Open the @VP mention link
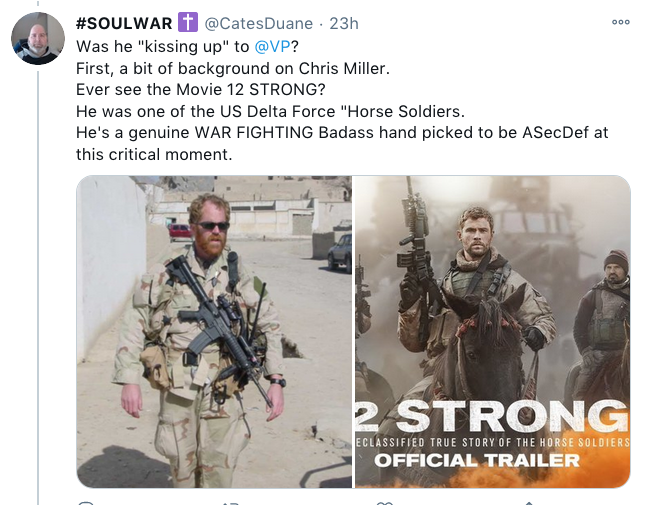This screenshot has width=646, height=505. pyautogui.click(x=272, y=47)
